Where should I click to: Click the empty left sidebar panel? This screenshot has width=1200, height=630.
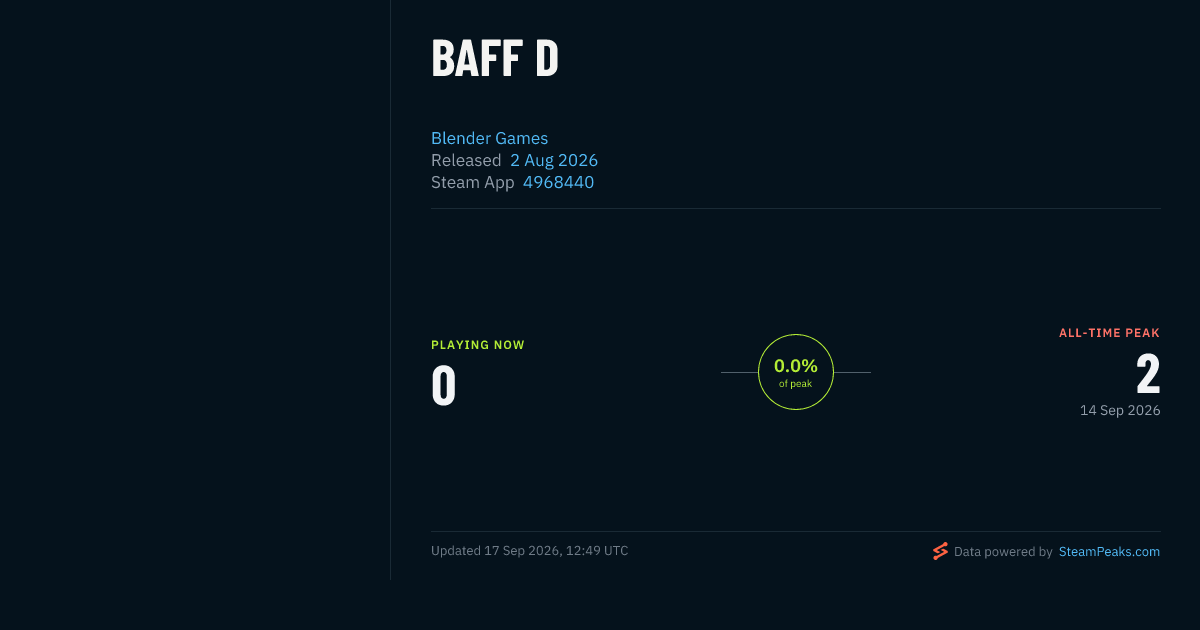(195, 290)
